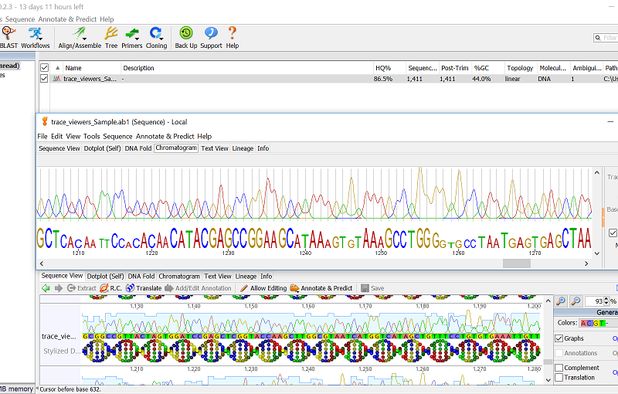
Task: Open the Annotate & Predict dropdown in the viewer toolbar
Action: [321, 288]
